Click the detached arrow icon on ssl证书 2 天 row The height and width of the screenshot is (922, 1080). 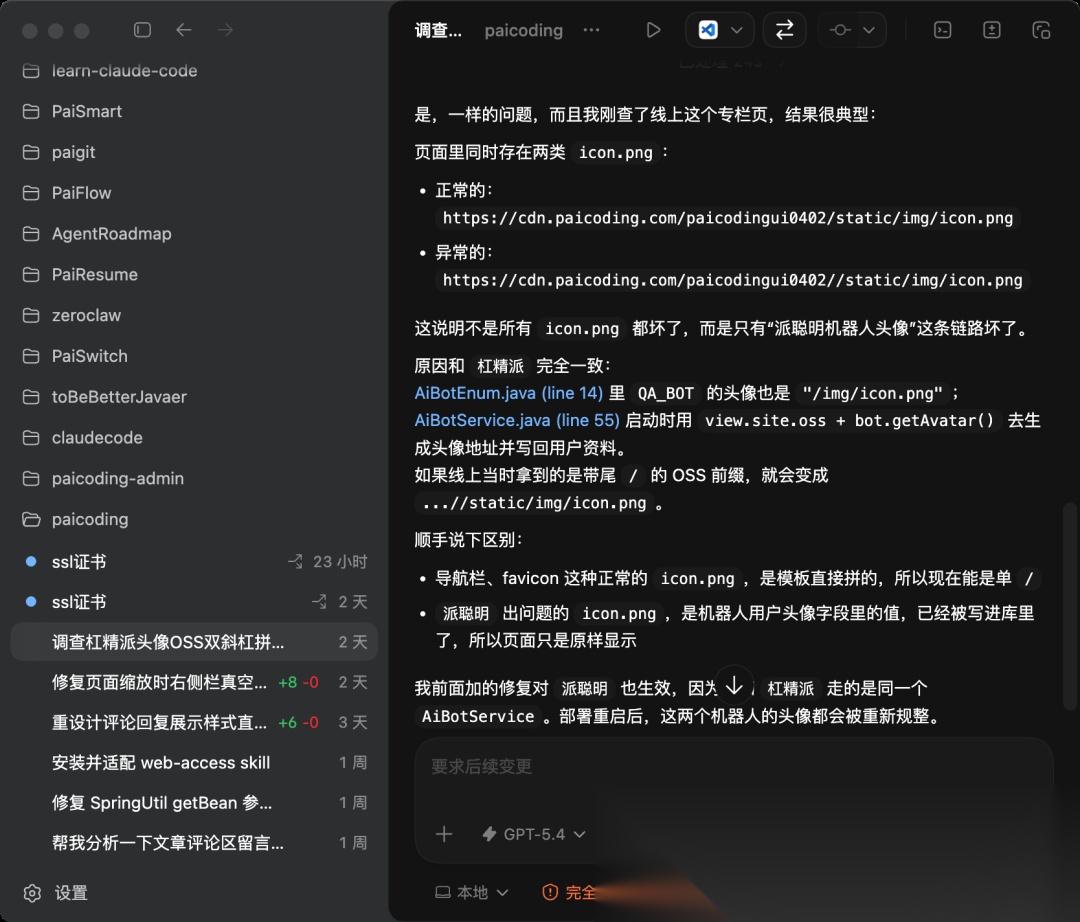pyautogui.click(x=320, y=602)
